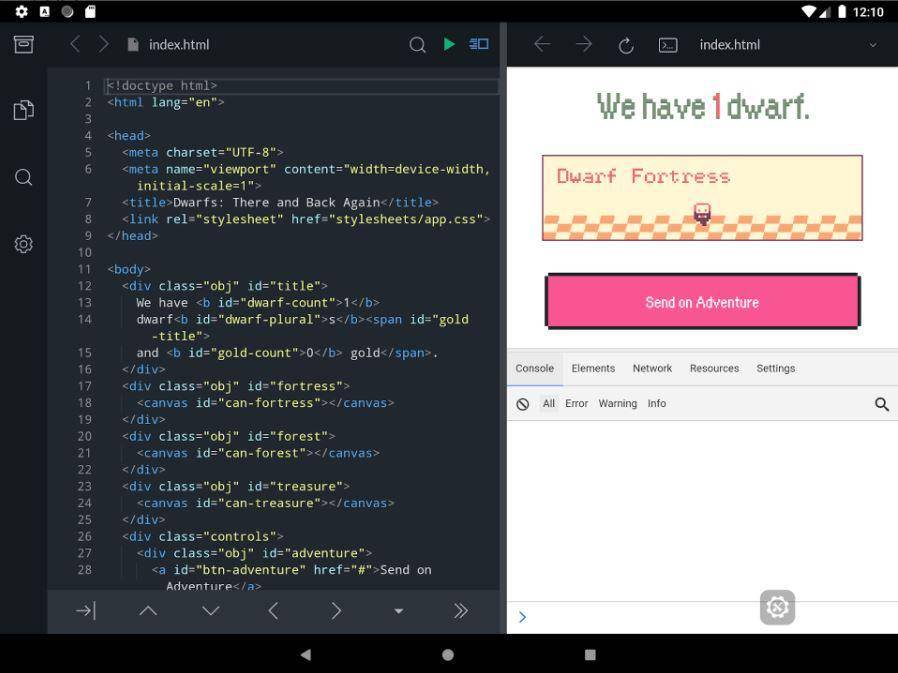Switch to the Settings devtools tab
The height and width of the screenshot is (673, 898).
(775, 368)
